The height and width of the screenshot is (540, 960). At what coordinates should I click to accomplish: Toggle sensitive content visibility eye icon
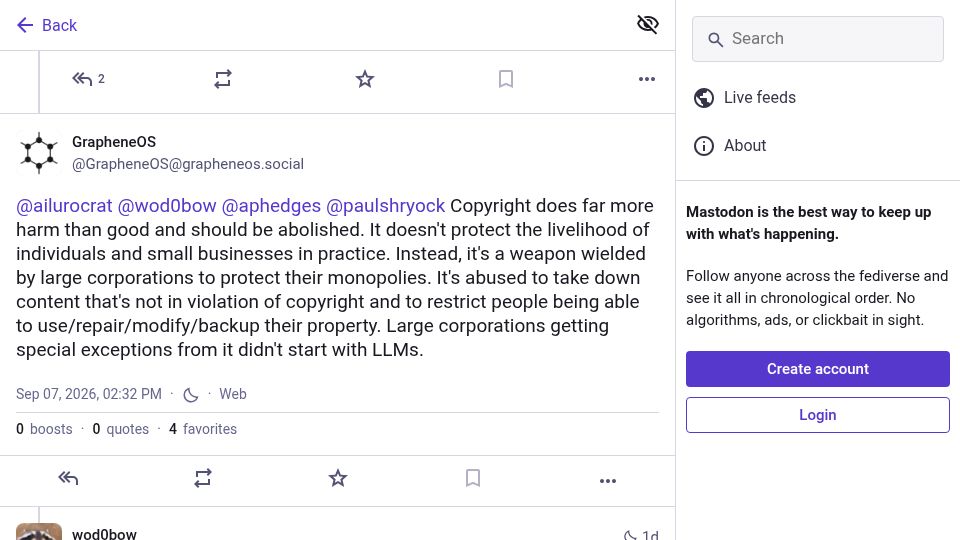tap(647, 24)
